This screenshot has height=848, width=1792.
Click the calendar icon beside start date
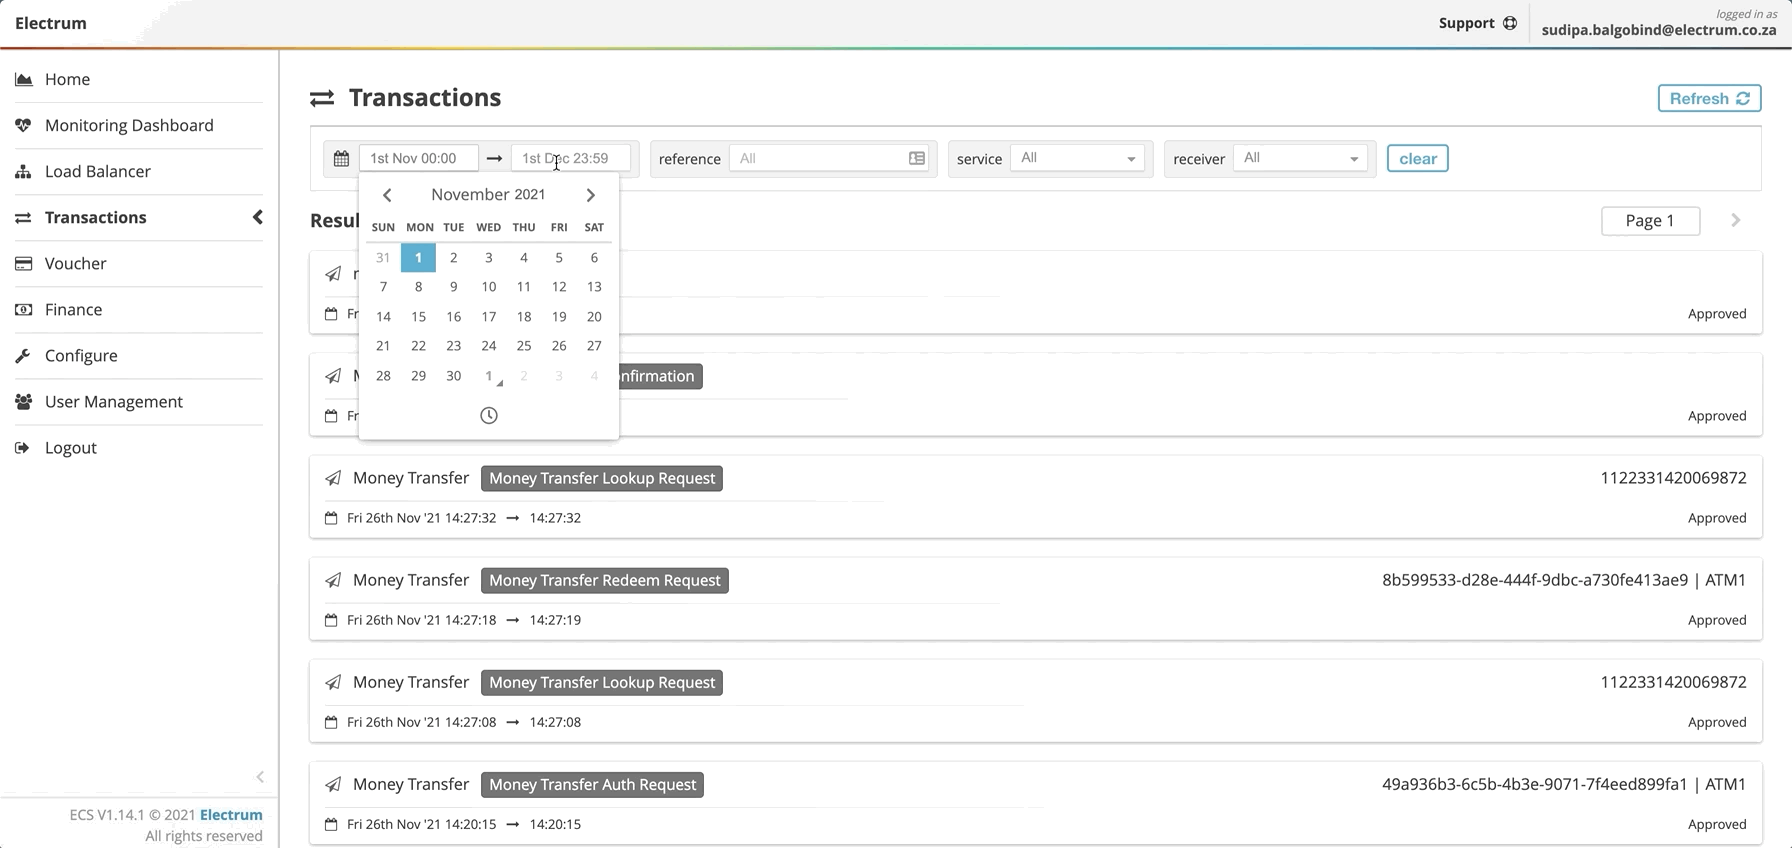(341, 159)
